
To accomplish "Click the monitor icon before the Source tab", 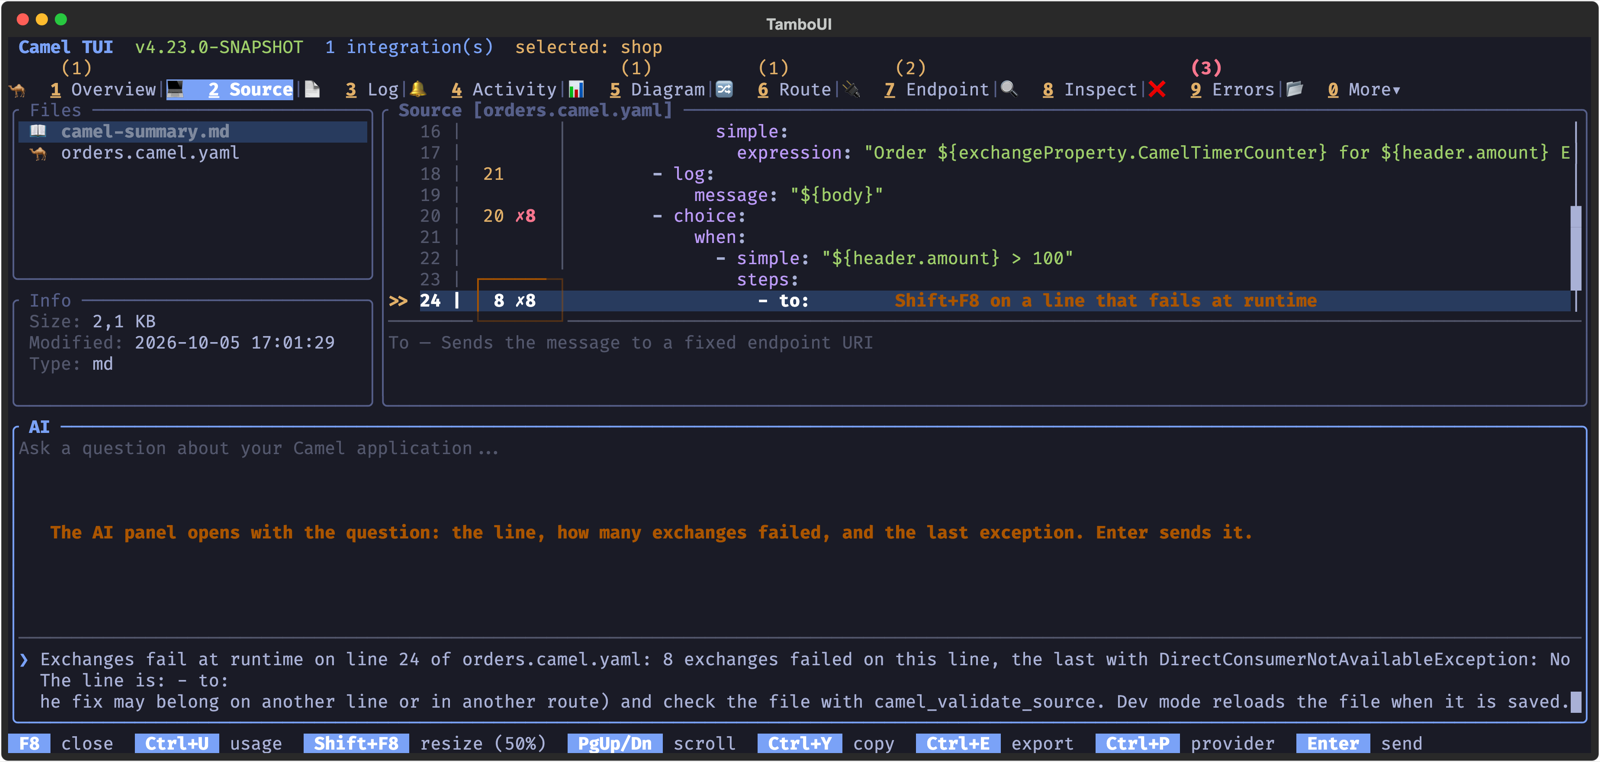I will click(175, 89).
